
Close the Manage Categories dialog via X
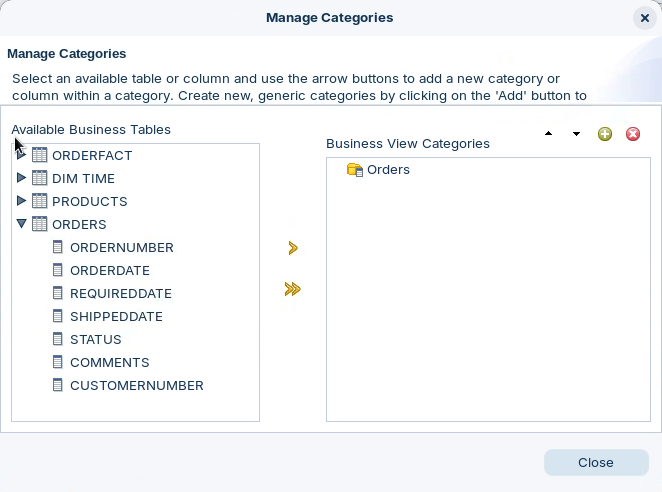[x=644, y=18]
